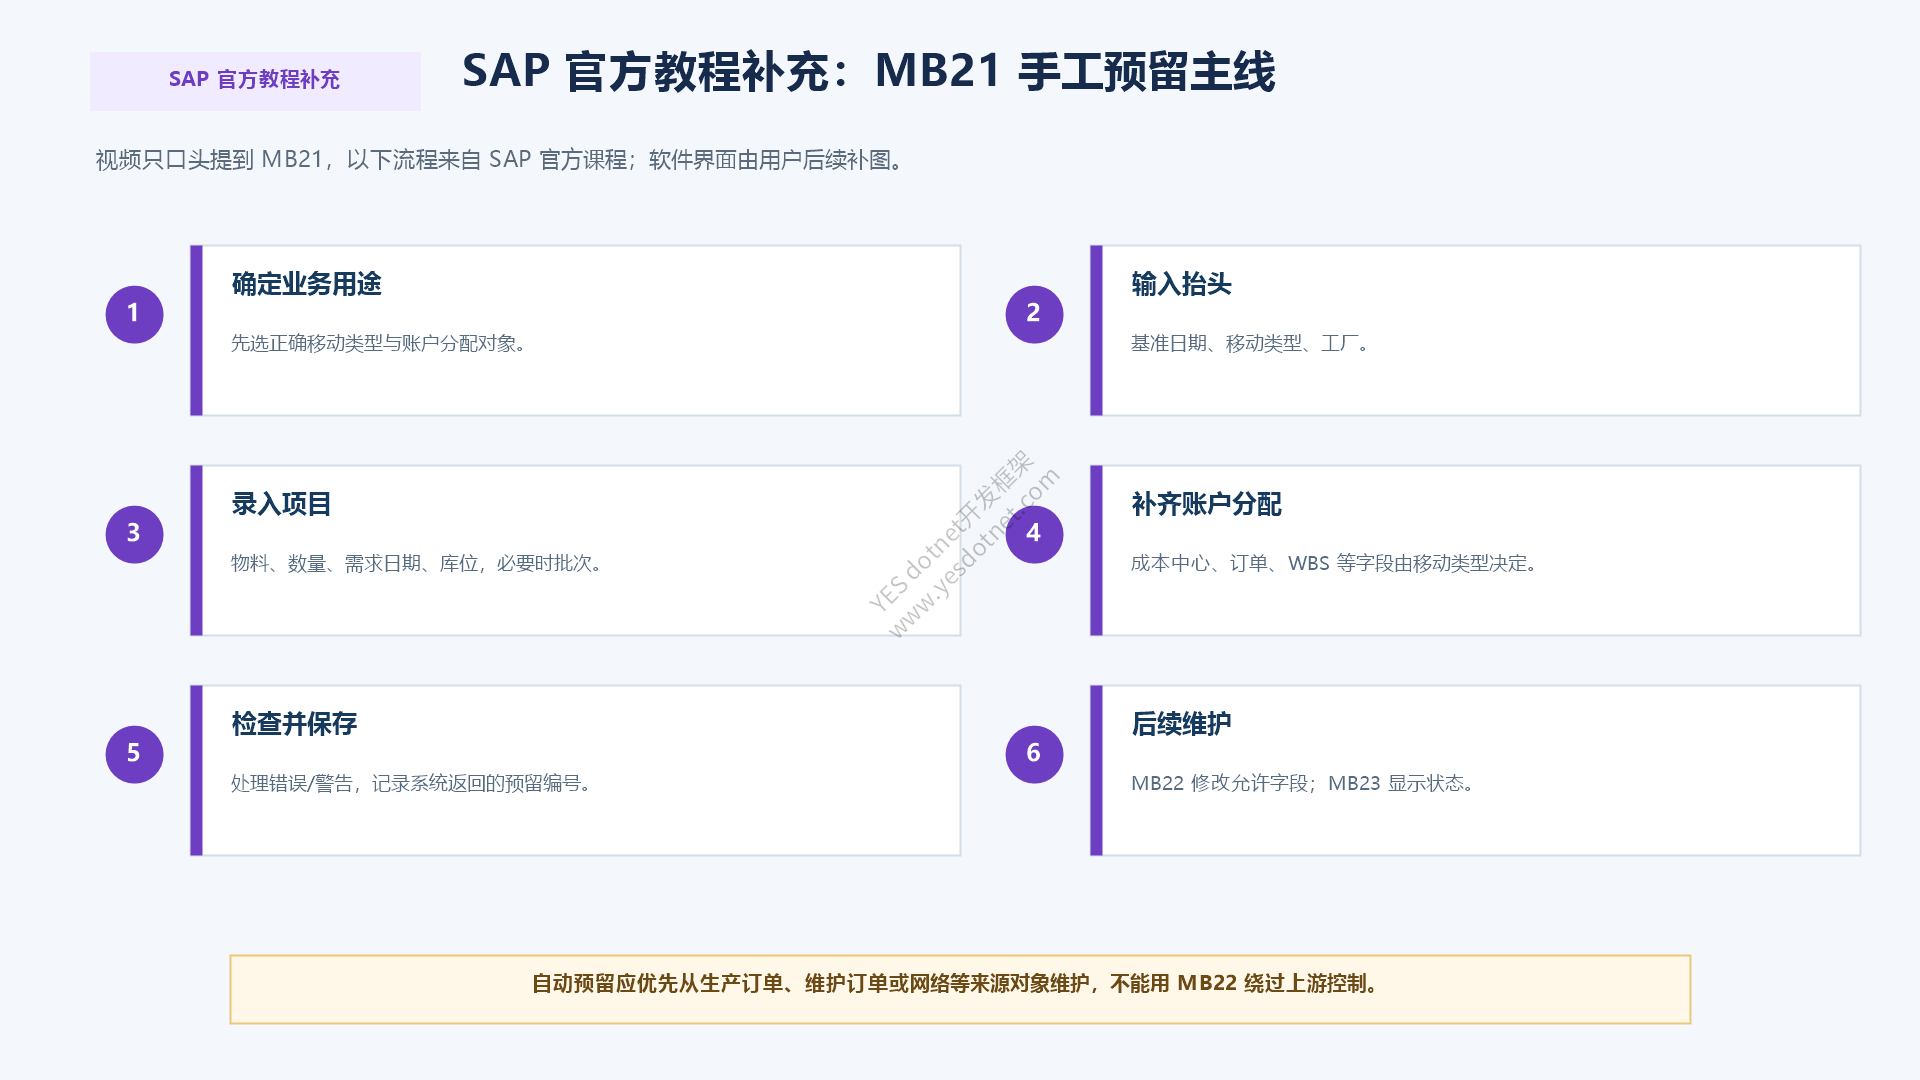Click the step 4 number circle
This screenshot has height=1080, width=1920.
coord(1034,534)
